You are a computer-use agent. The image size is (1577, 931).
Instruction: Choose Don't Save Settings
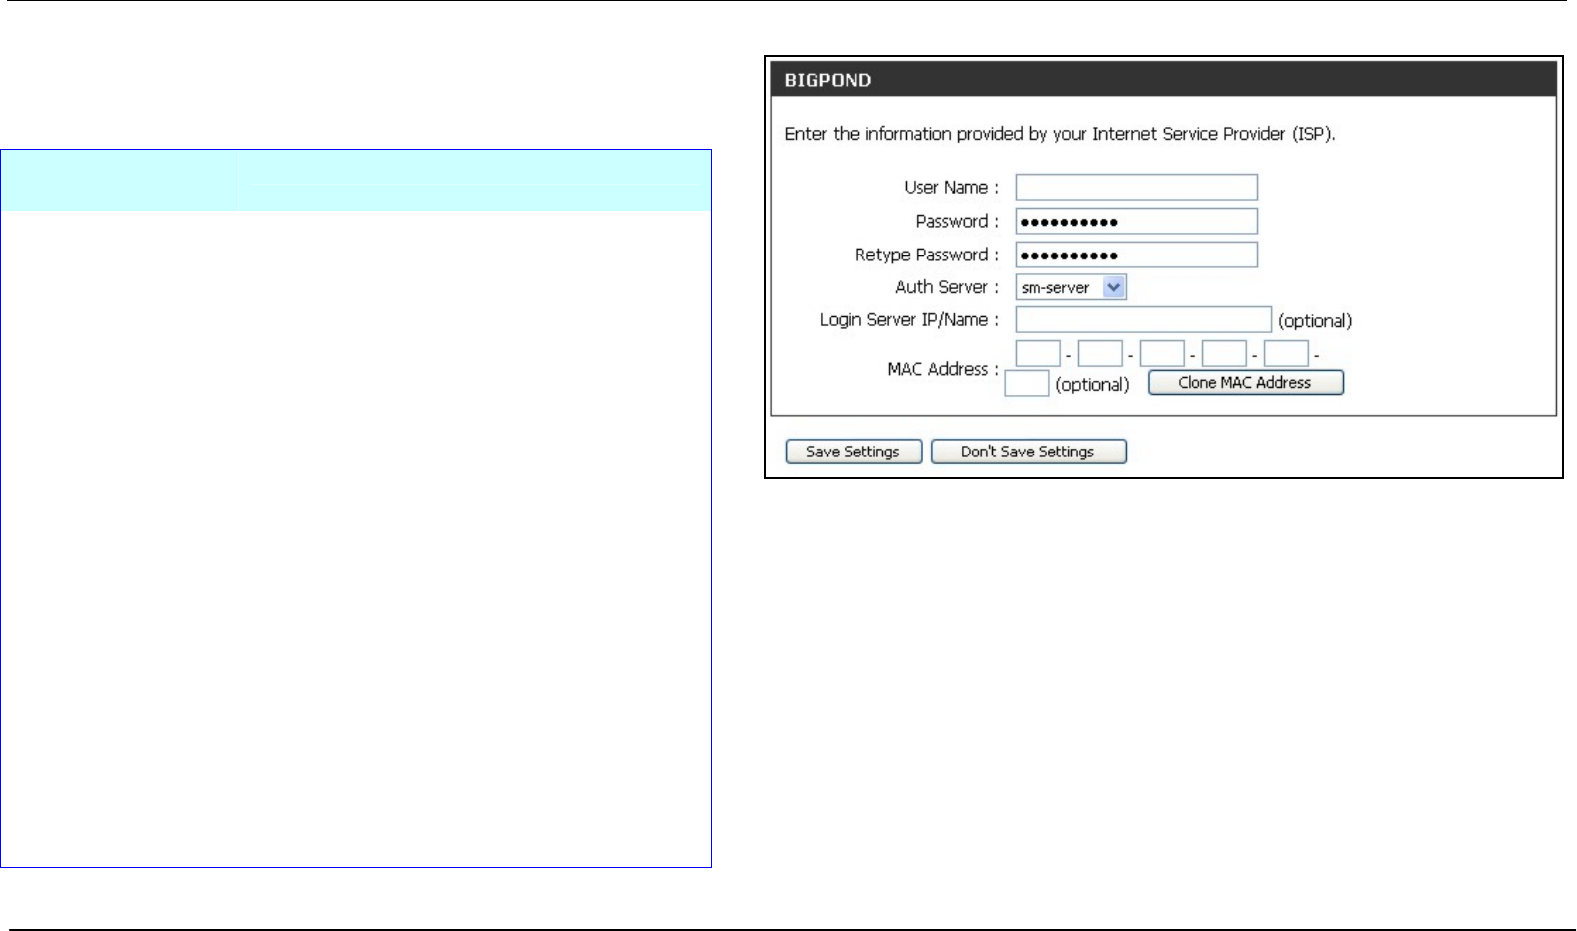1028,452
